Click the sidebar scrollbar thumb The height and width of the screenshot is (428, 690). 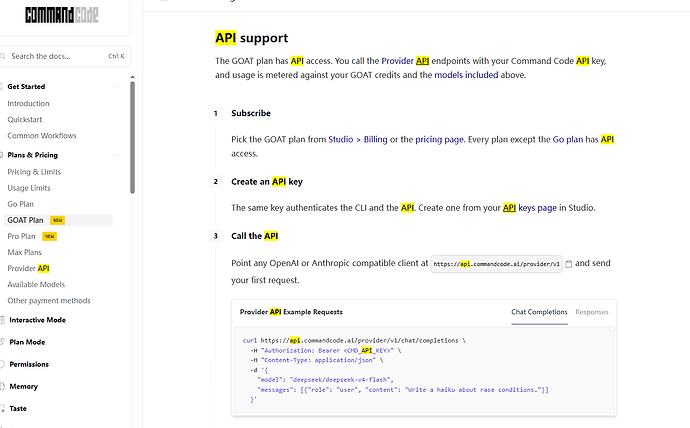pos(132,137)
